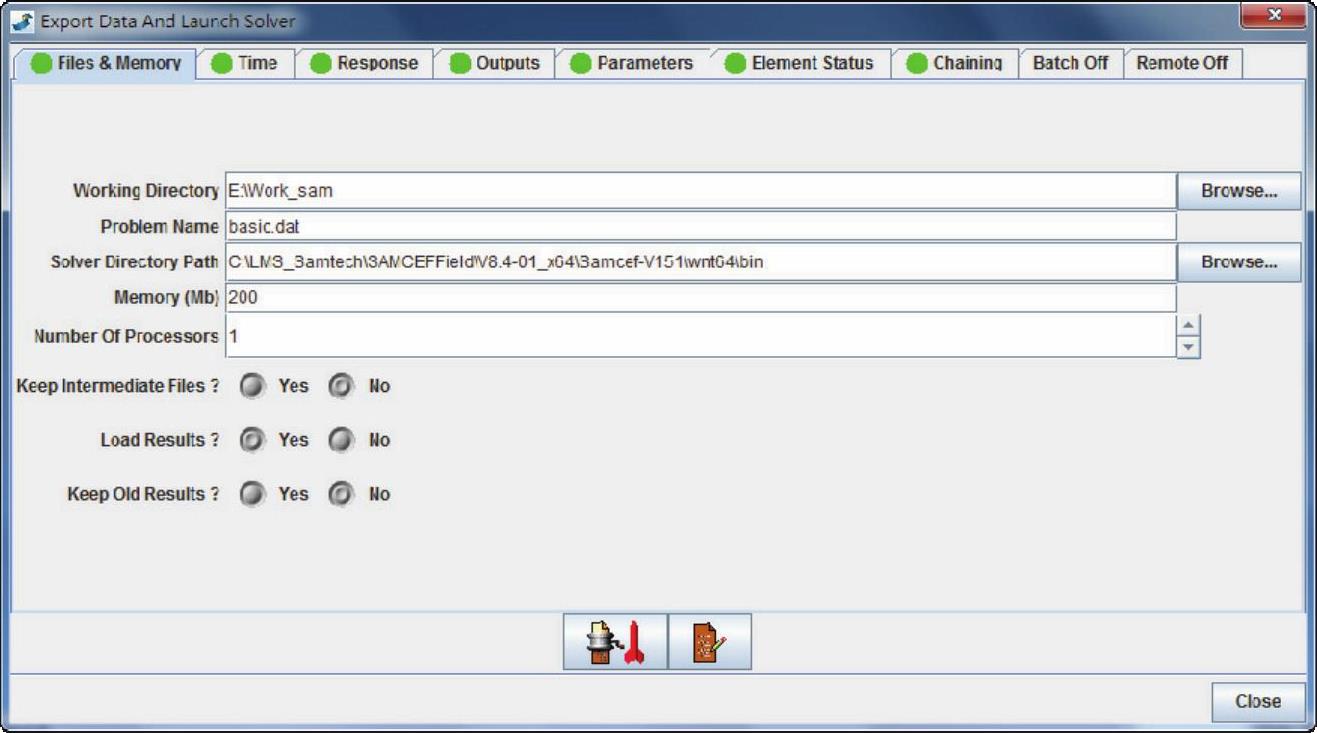Open the Response tab
This screenshot has height=733, width=1317.
[x=364, y=63]
